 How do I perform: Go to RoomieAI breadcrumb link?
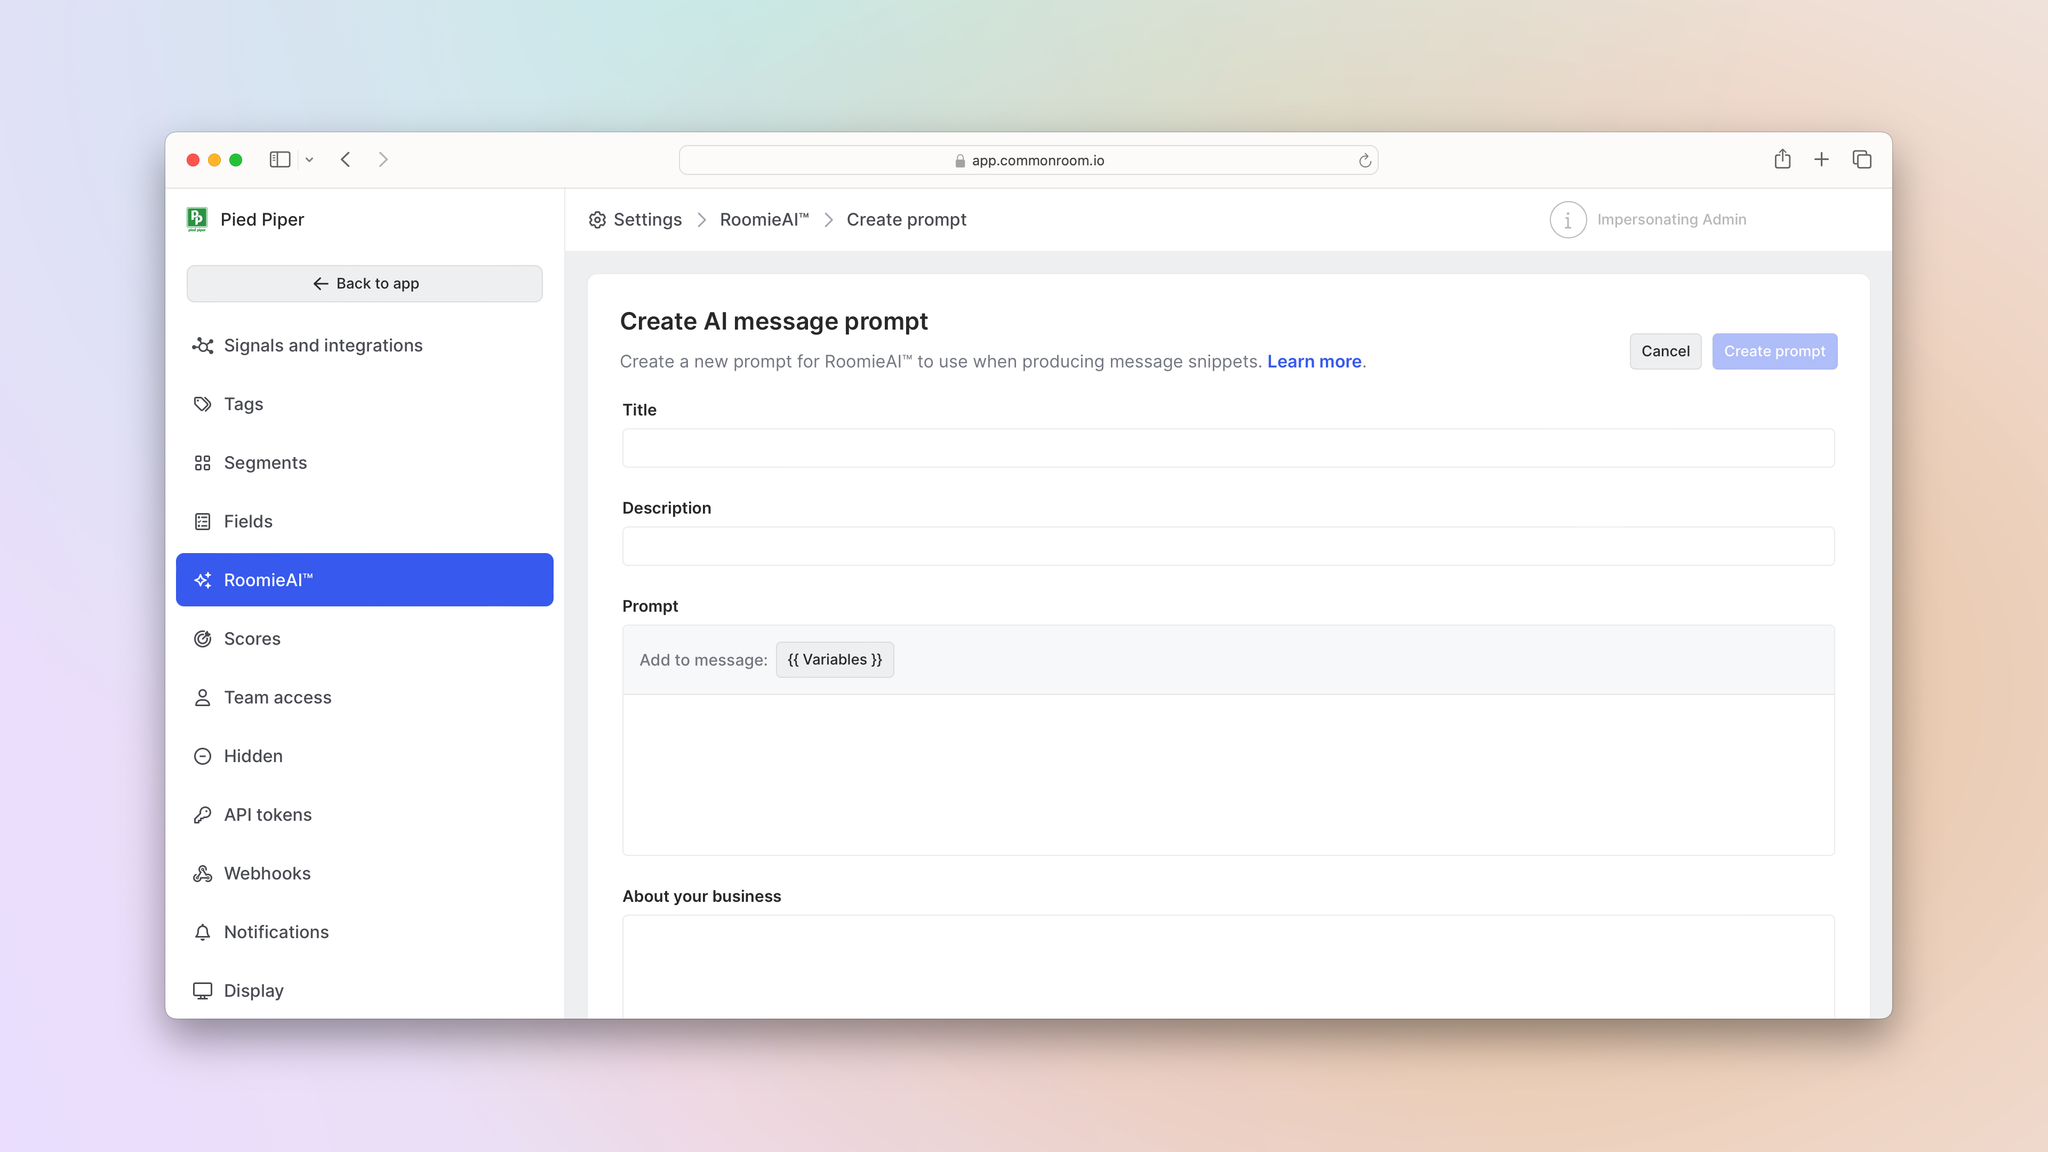(x=764, y=220)
